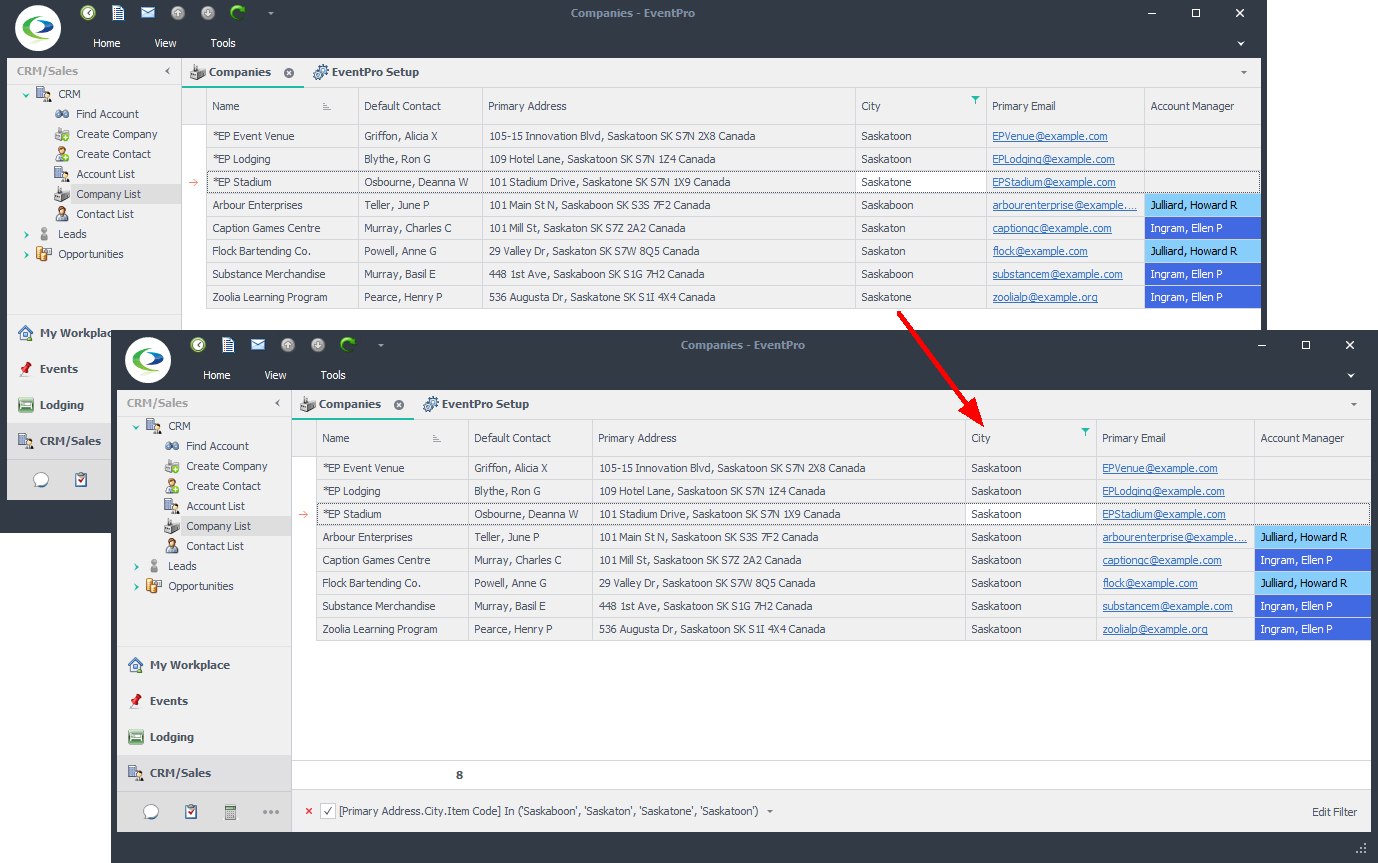Switch to EventPro Setup tab in front window
The width and height of the screenshot is (1378, 863).
coord(476,404)
